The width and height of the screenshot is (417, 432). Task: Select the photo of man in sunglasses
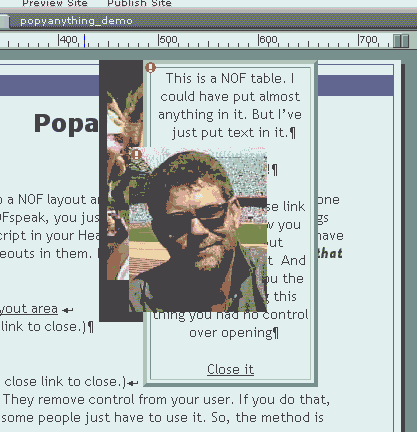[198, 230]
